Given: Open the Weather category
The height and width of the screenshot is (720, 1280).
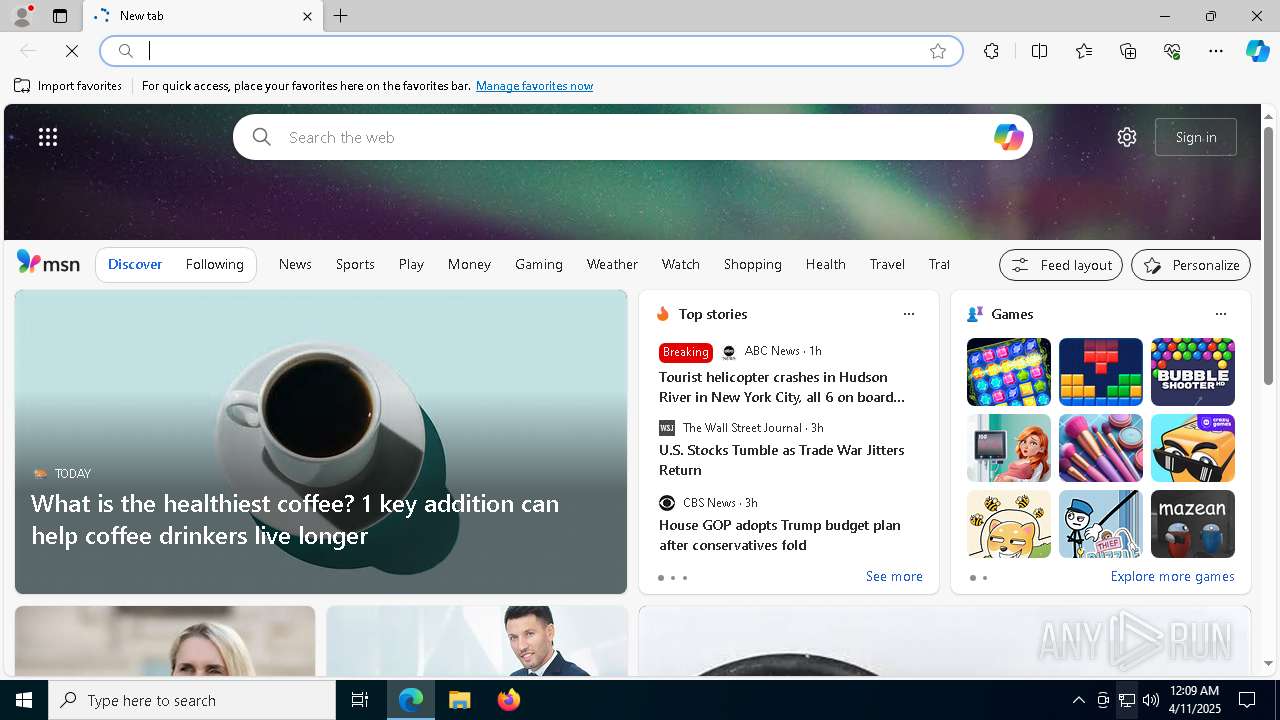Looking at the screenshot, I should click(x=612, y=264).
